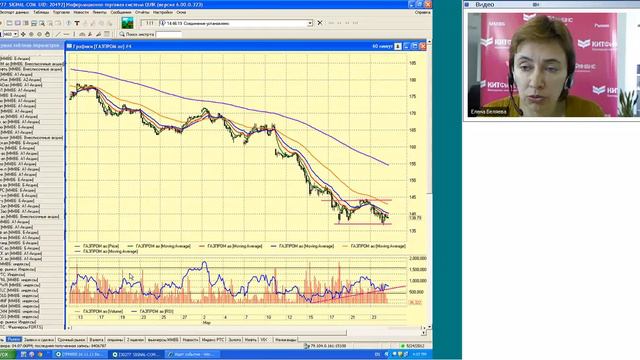Click the Елена Беляева name label on video
This screenshot has height=360, width=640.
click(488, 111)
